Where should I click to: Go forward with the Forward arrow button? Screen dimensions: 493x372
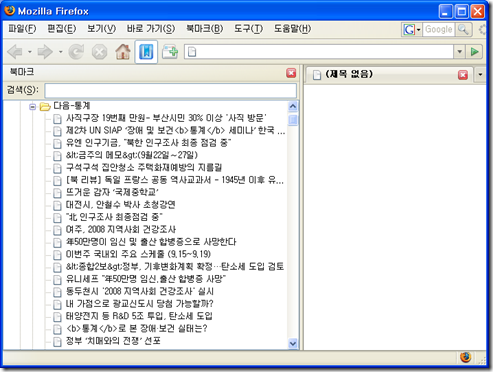(x=45, y=52)
